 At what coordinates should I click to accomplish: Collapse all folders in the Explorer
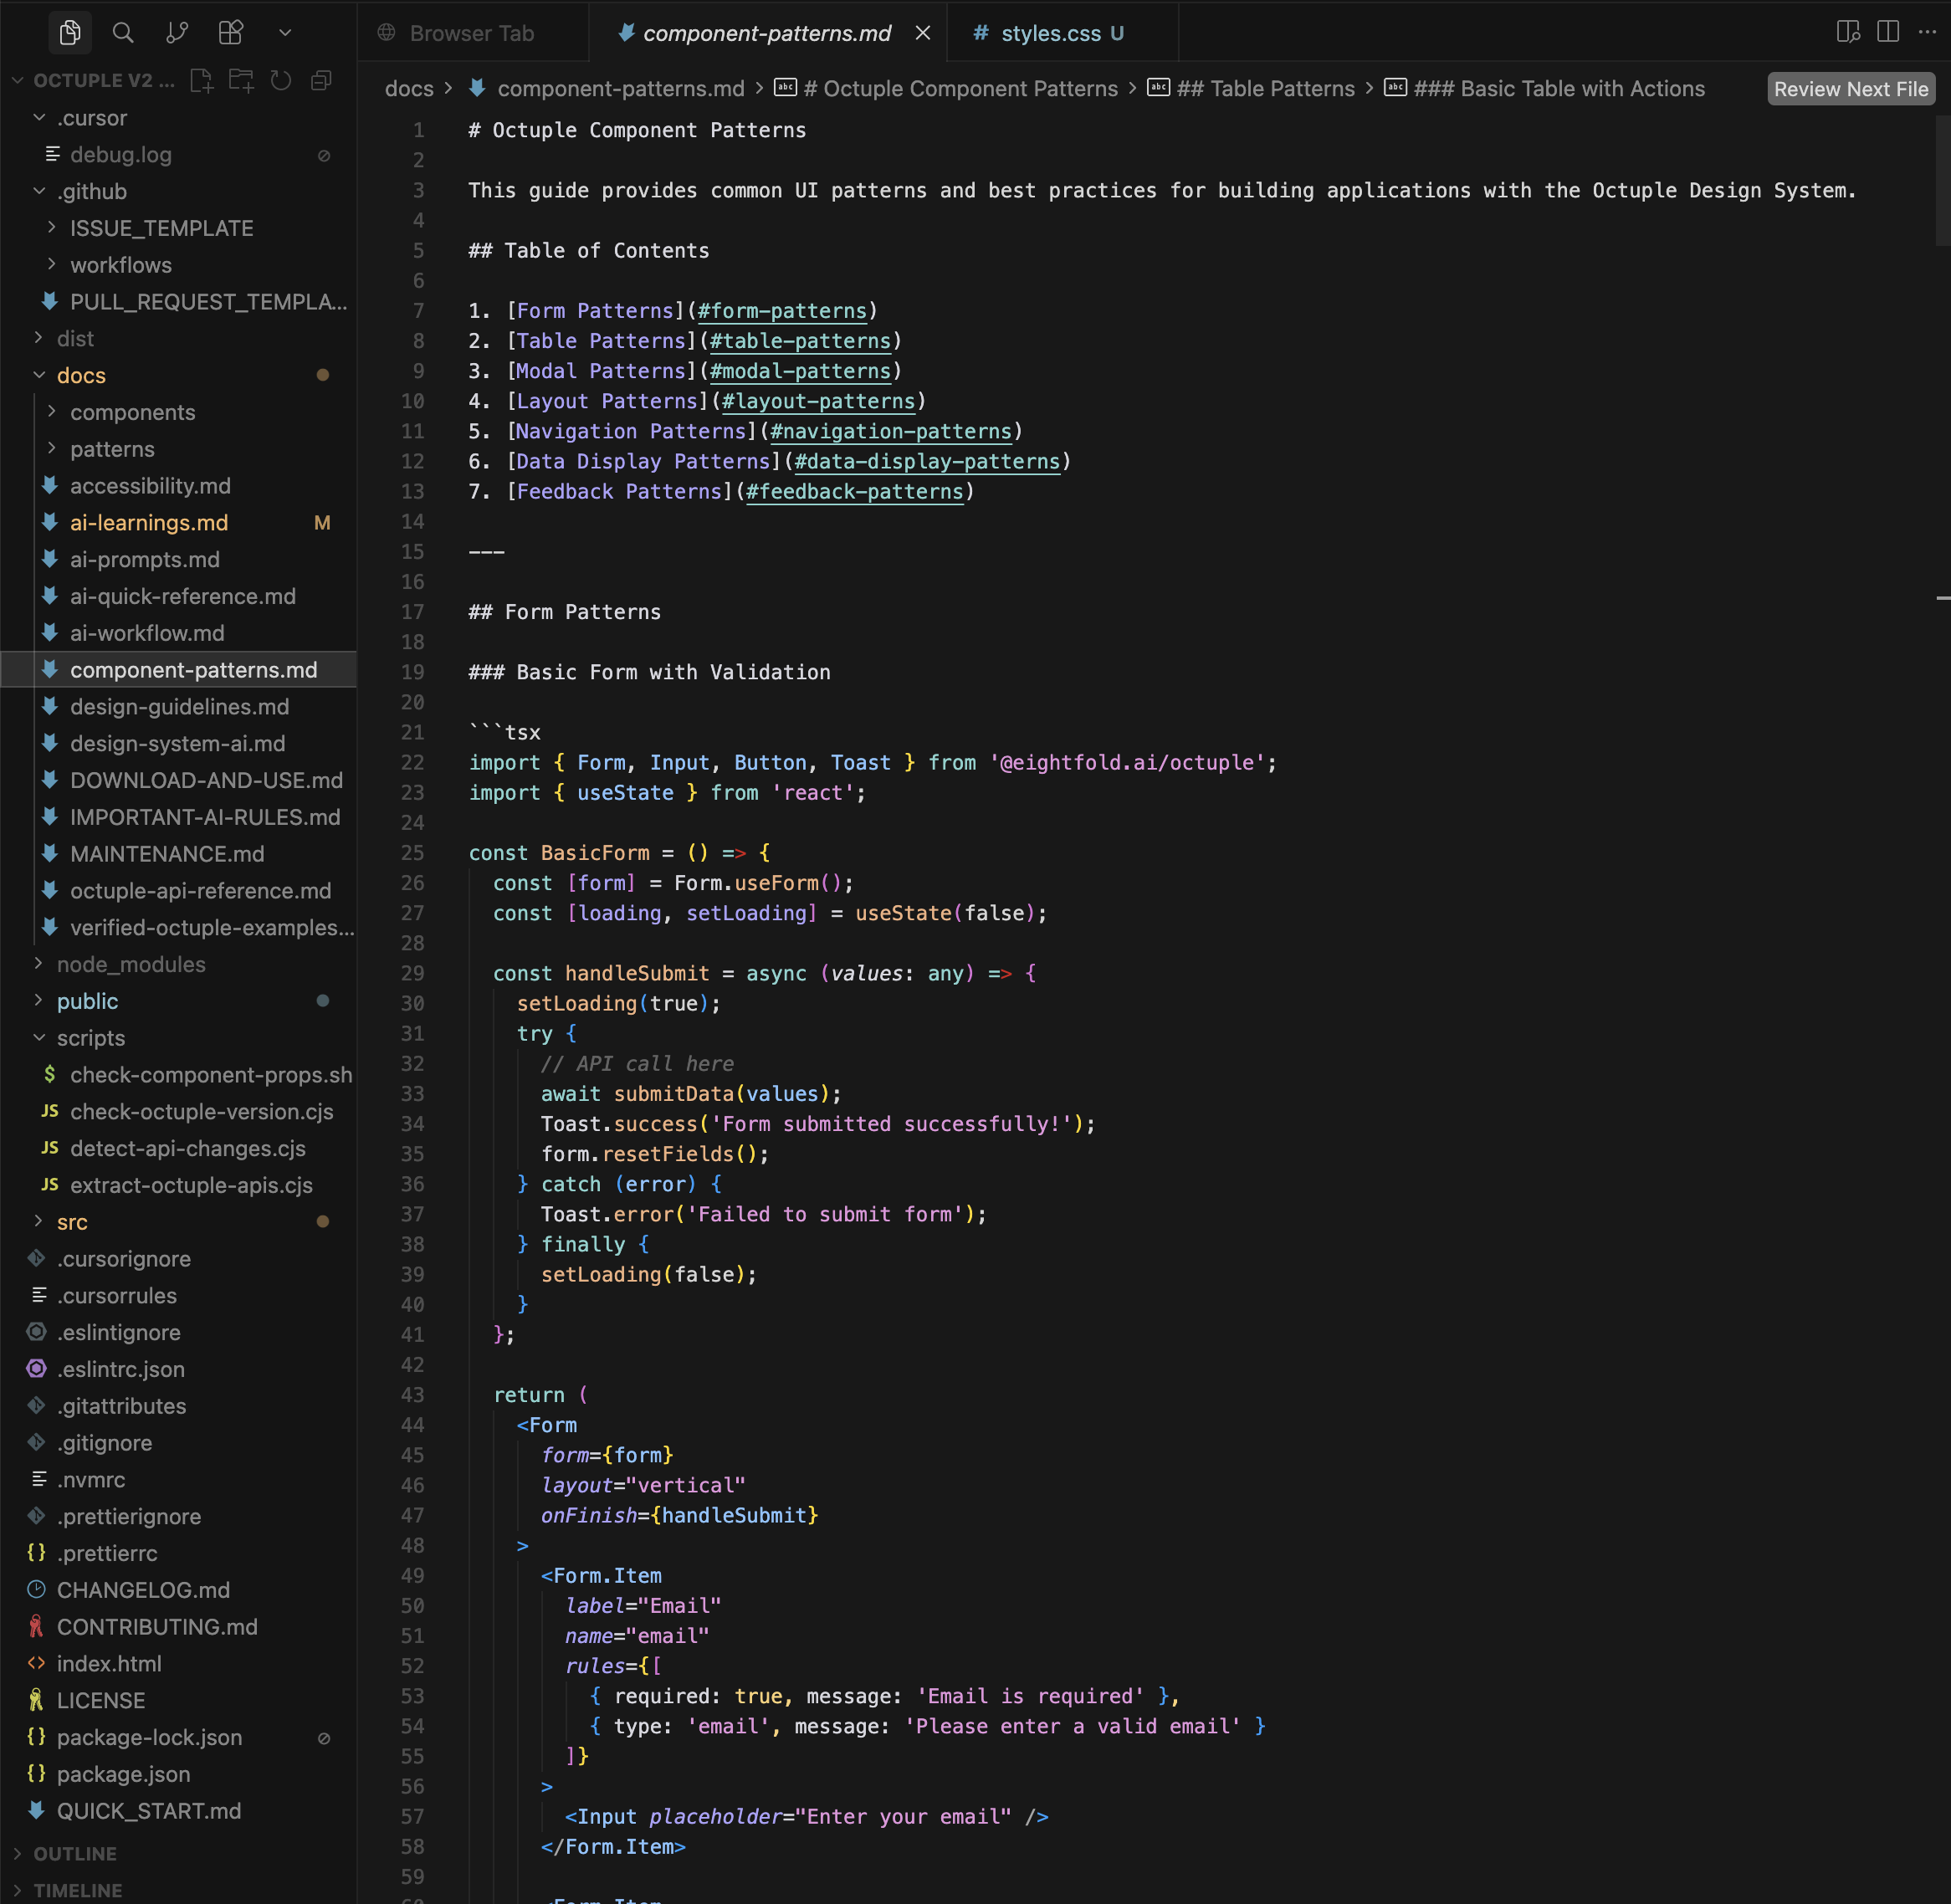320,81
